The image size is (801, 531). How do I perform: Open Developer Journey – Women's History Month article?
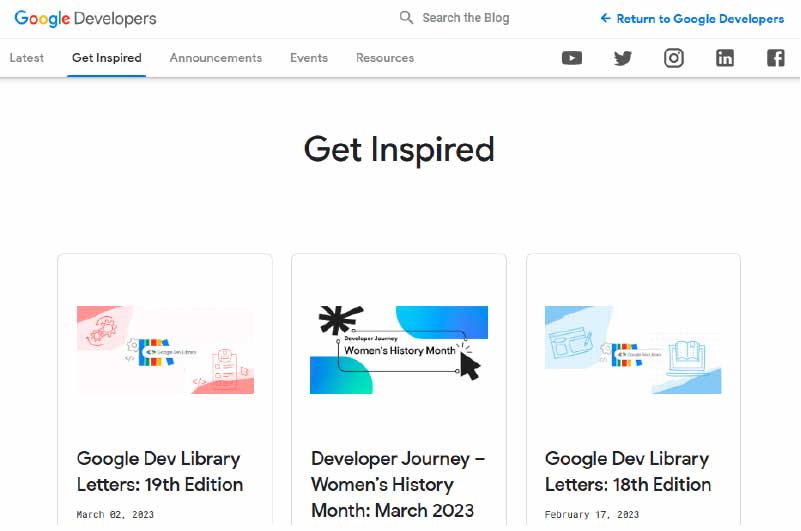398,484
